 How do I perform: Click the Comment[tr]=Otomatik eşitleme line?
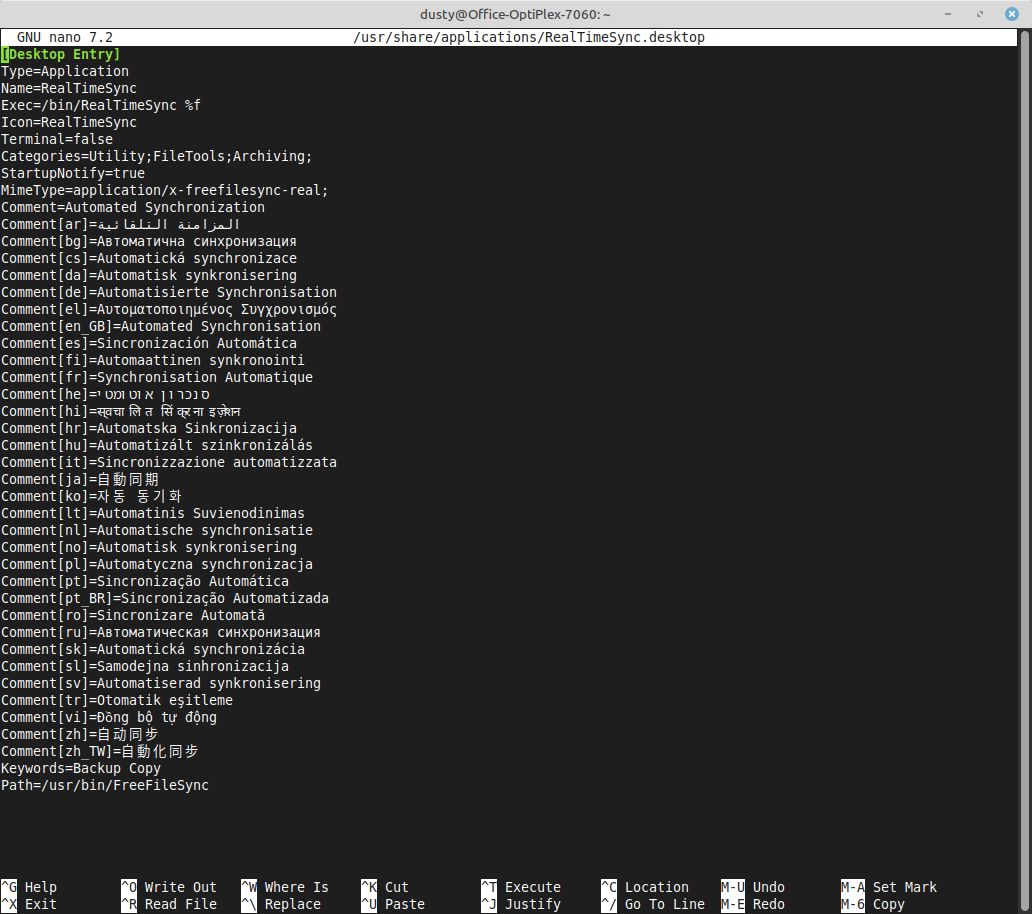[117, 700]
